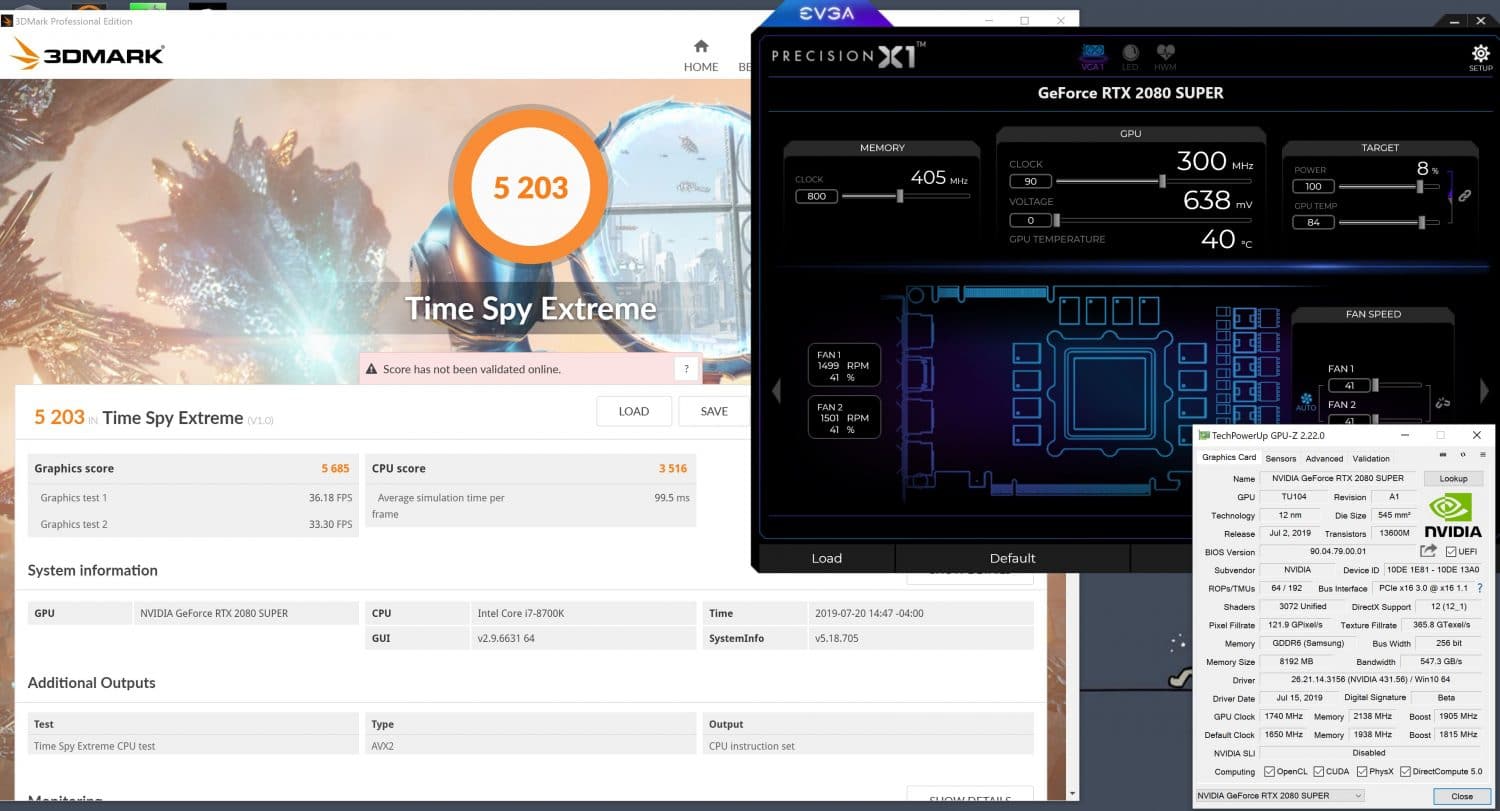Switch to the Advanced tab in GPU-Z

tap(1324, 458)
